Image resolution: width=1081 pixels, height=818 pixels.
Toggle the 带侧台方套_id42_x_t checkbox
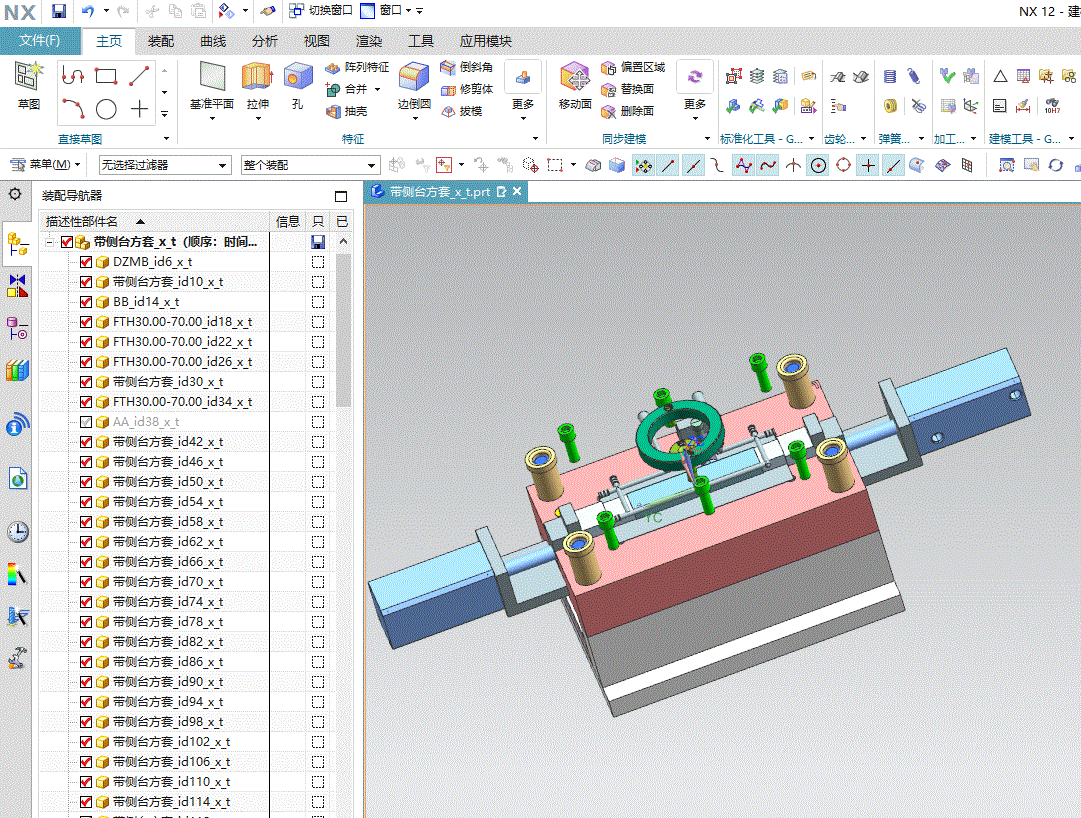point(86,442)
